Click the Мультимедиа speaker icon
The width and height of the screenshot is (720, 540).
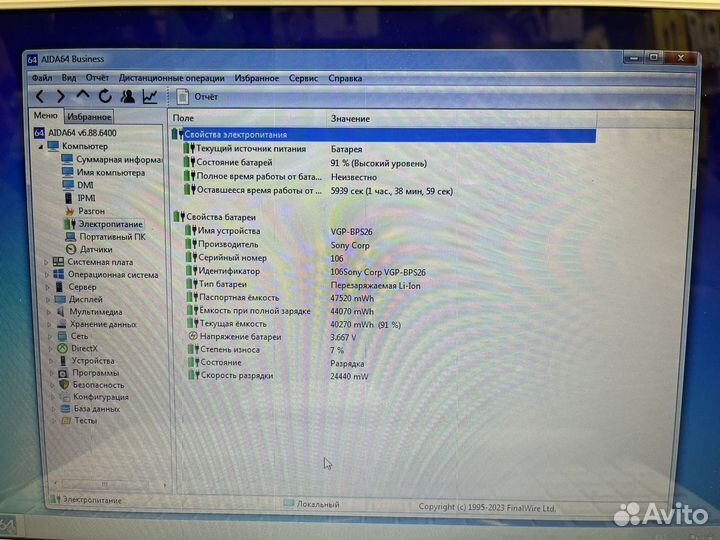61,312
